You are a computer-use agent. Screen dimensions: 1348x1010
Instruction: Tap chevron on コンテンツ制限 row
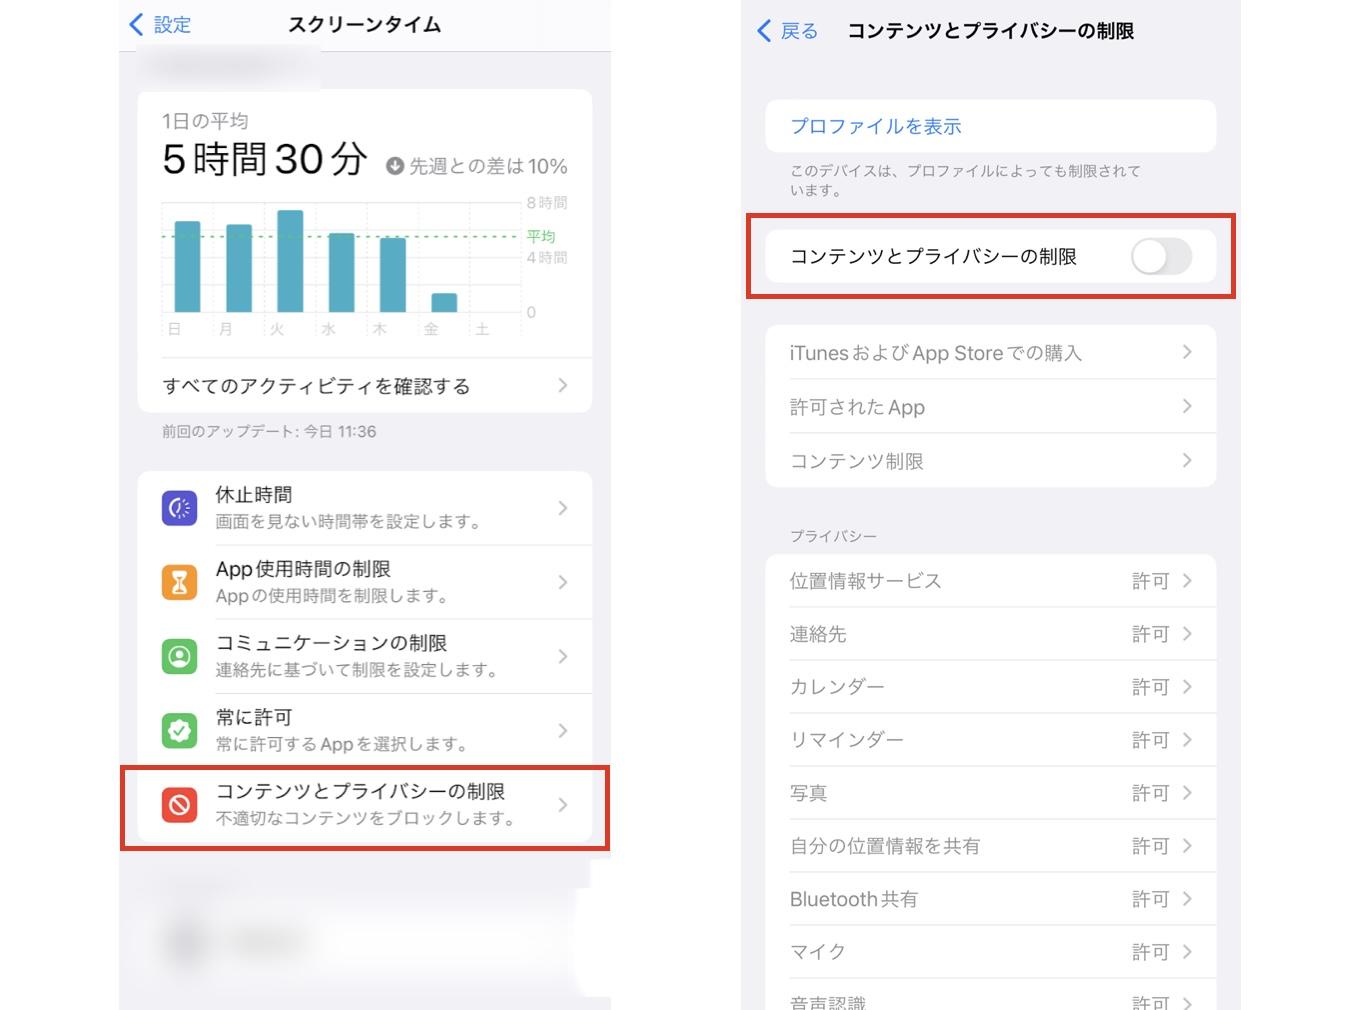click(1187, 460)
